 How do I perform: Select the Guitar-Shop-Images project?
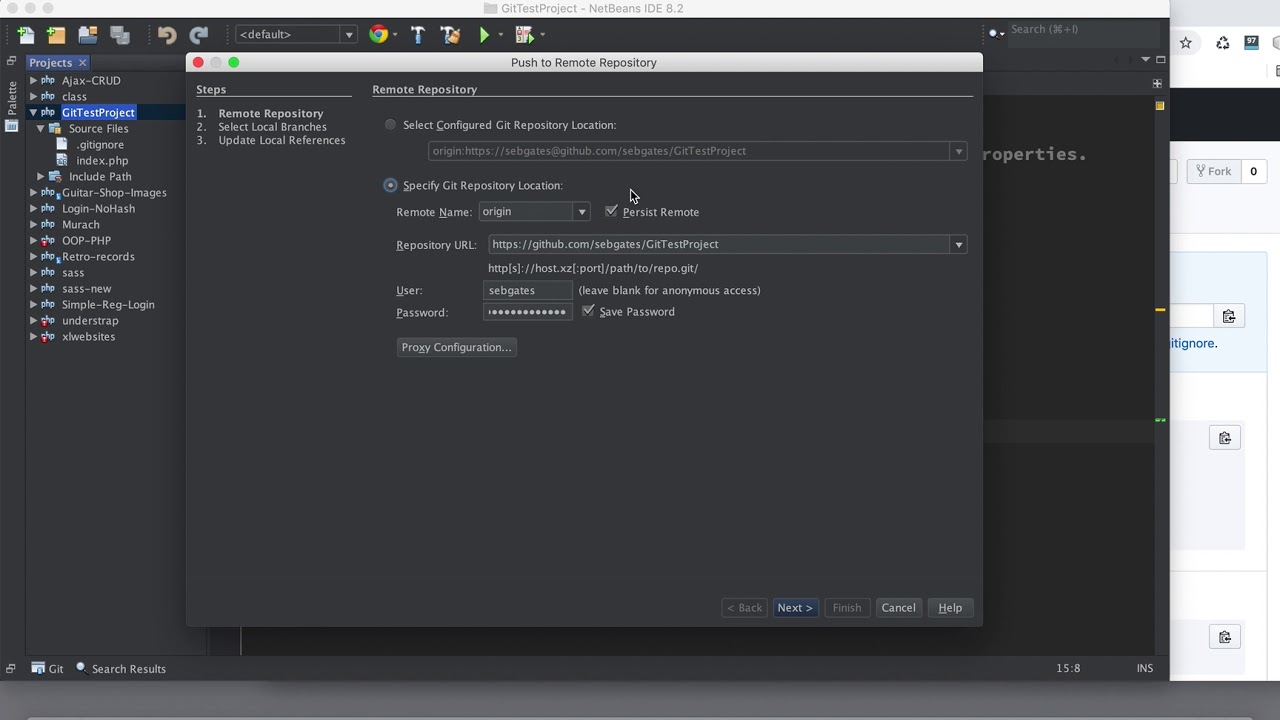(x=114, y=192)
